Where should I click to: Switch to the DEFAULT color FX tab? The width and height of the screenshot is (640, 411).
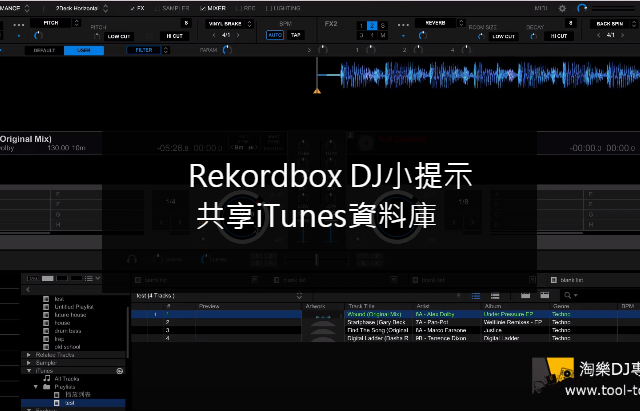44,50
